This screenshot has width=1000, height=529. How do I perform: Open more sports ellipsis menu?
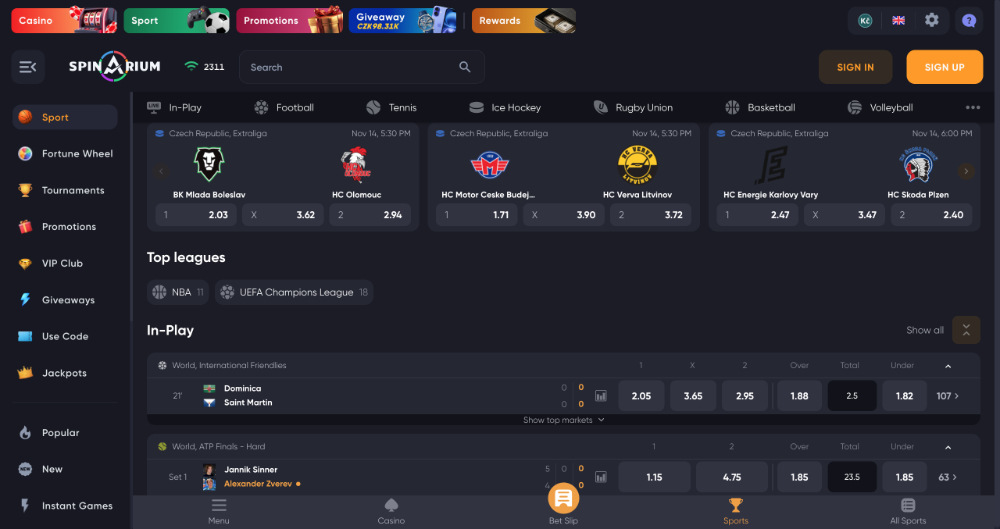pos(973,108)
